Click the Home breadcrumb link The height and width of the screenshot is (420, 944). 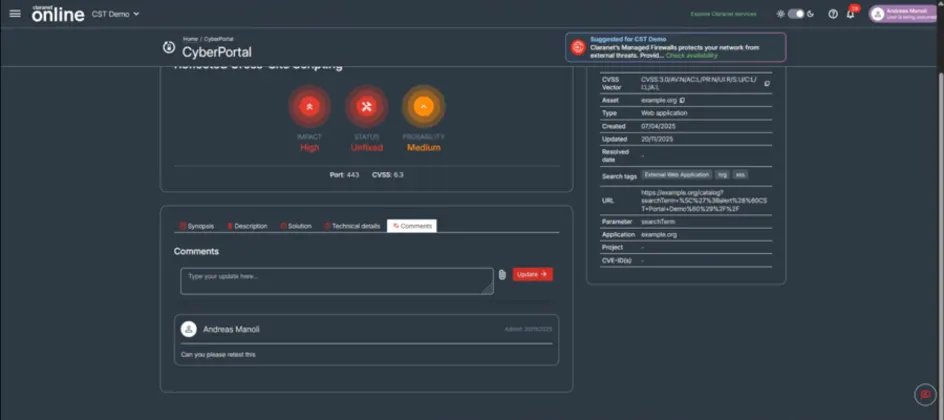coord(190,39)
